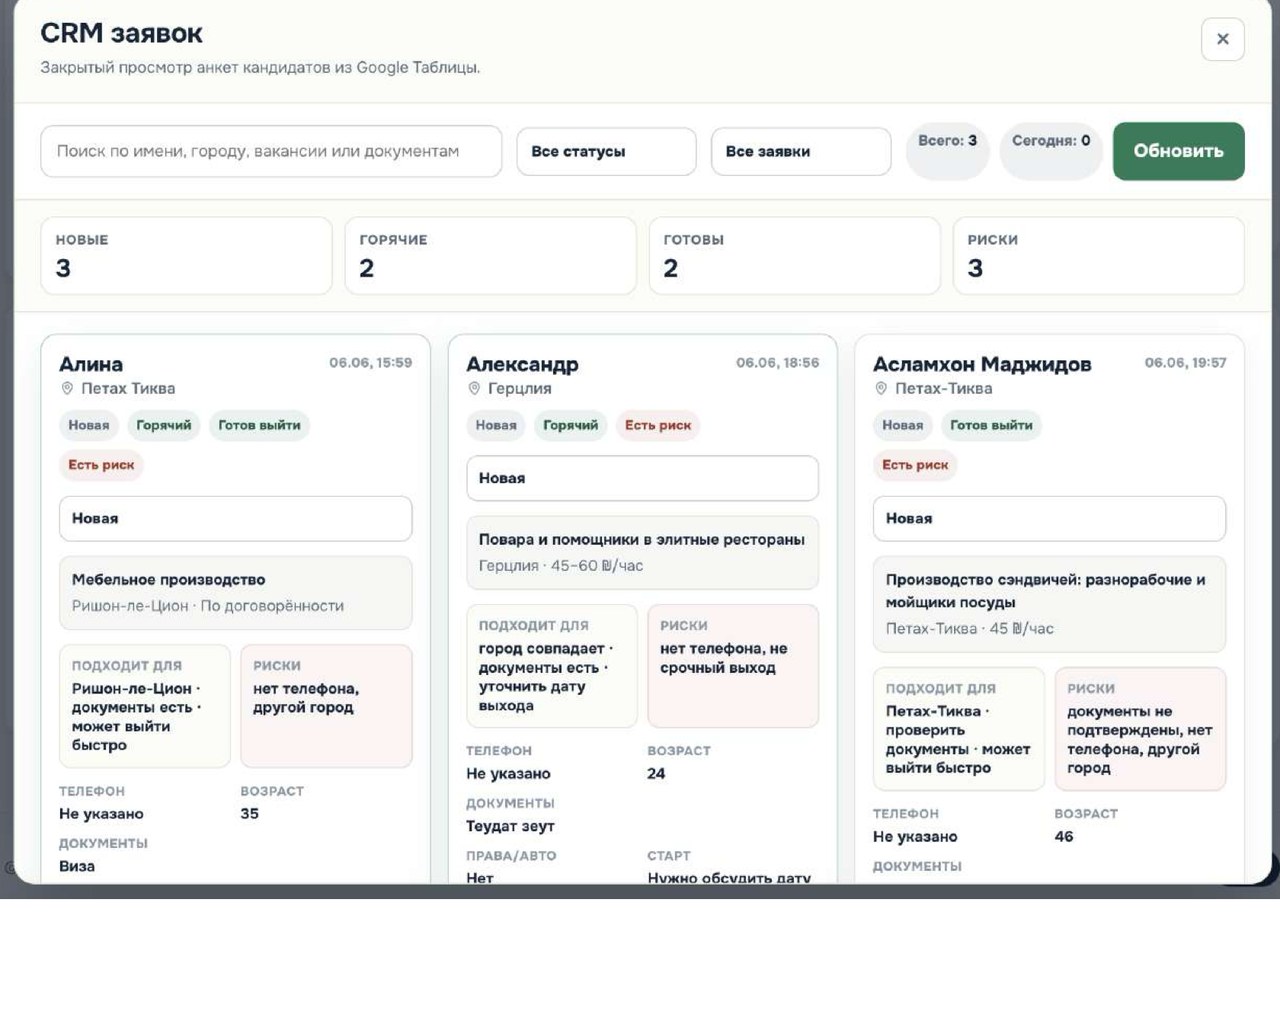
Task: Click timestamp 06.06, 18:56
Action: (777, 363)
